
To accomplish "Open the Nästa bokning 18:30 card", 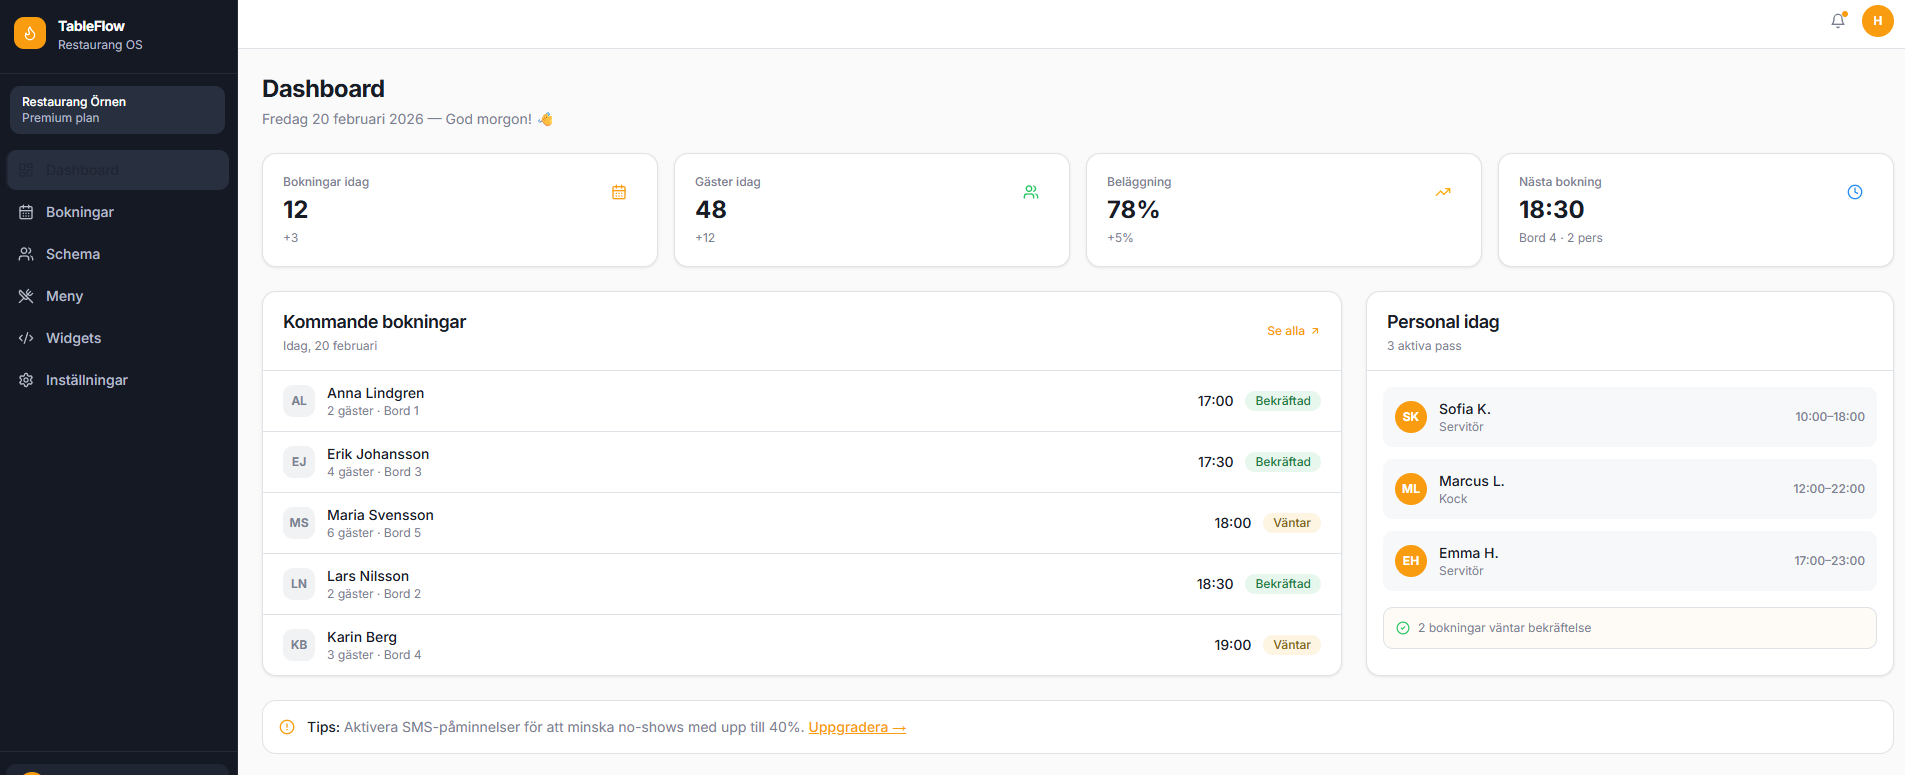I will coord(1696,210).
